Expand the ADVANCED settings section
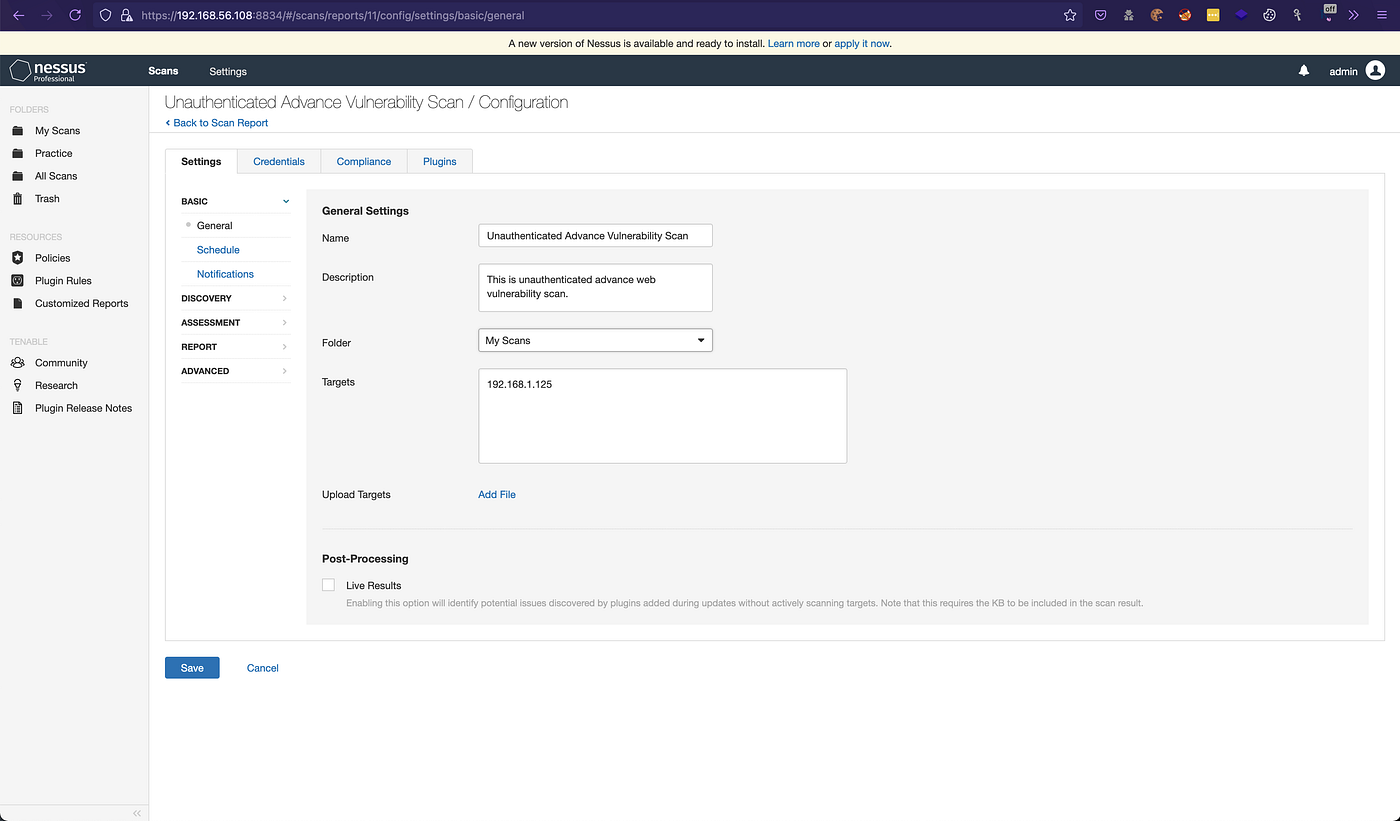The image size is (1400, 821). click(x=235, y=370)
